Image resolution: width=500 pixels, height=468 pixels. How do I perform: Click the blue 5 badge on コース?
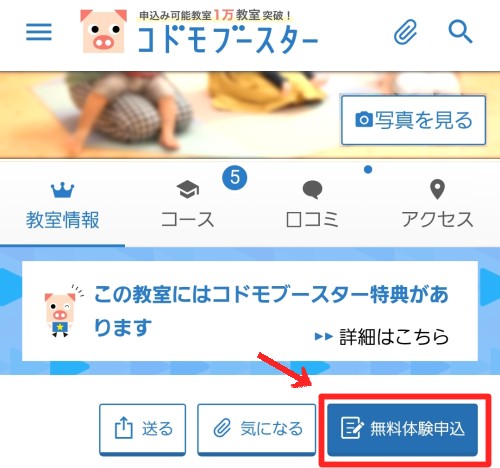click(x=235, y=177)
